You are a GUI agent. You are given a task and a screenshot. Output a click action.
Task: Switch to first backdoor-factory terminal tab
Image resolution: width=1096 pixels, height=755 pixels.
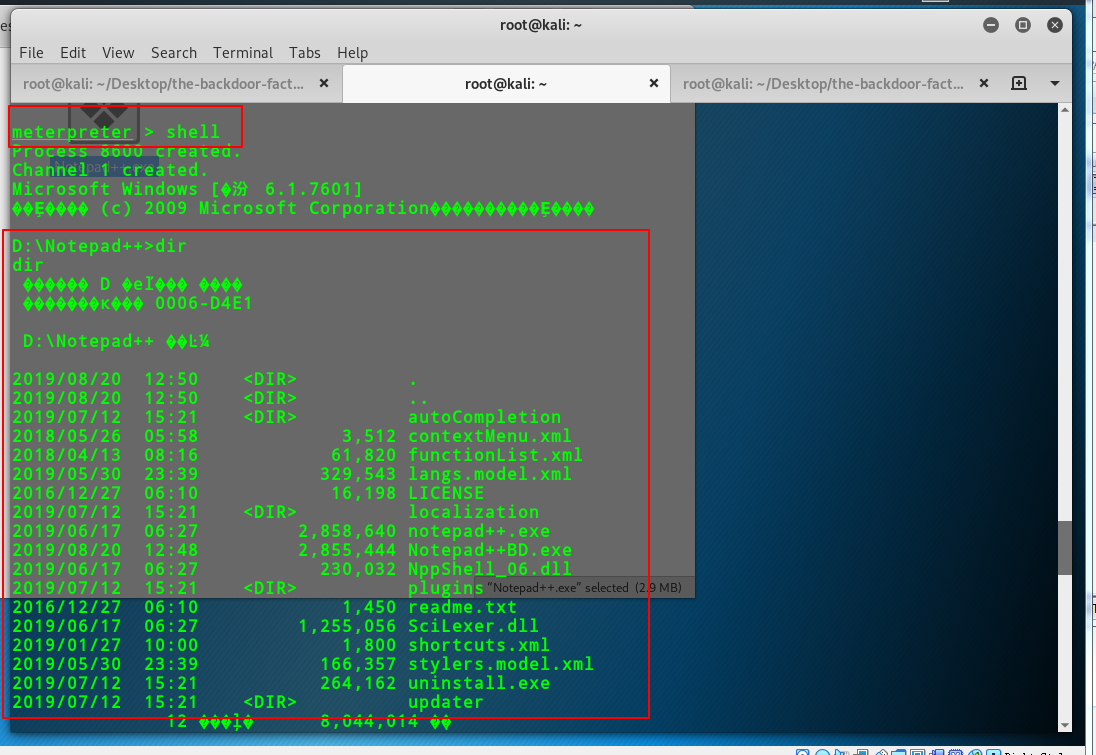tap(164, 84)
